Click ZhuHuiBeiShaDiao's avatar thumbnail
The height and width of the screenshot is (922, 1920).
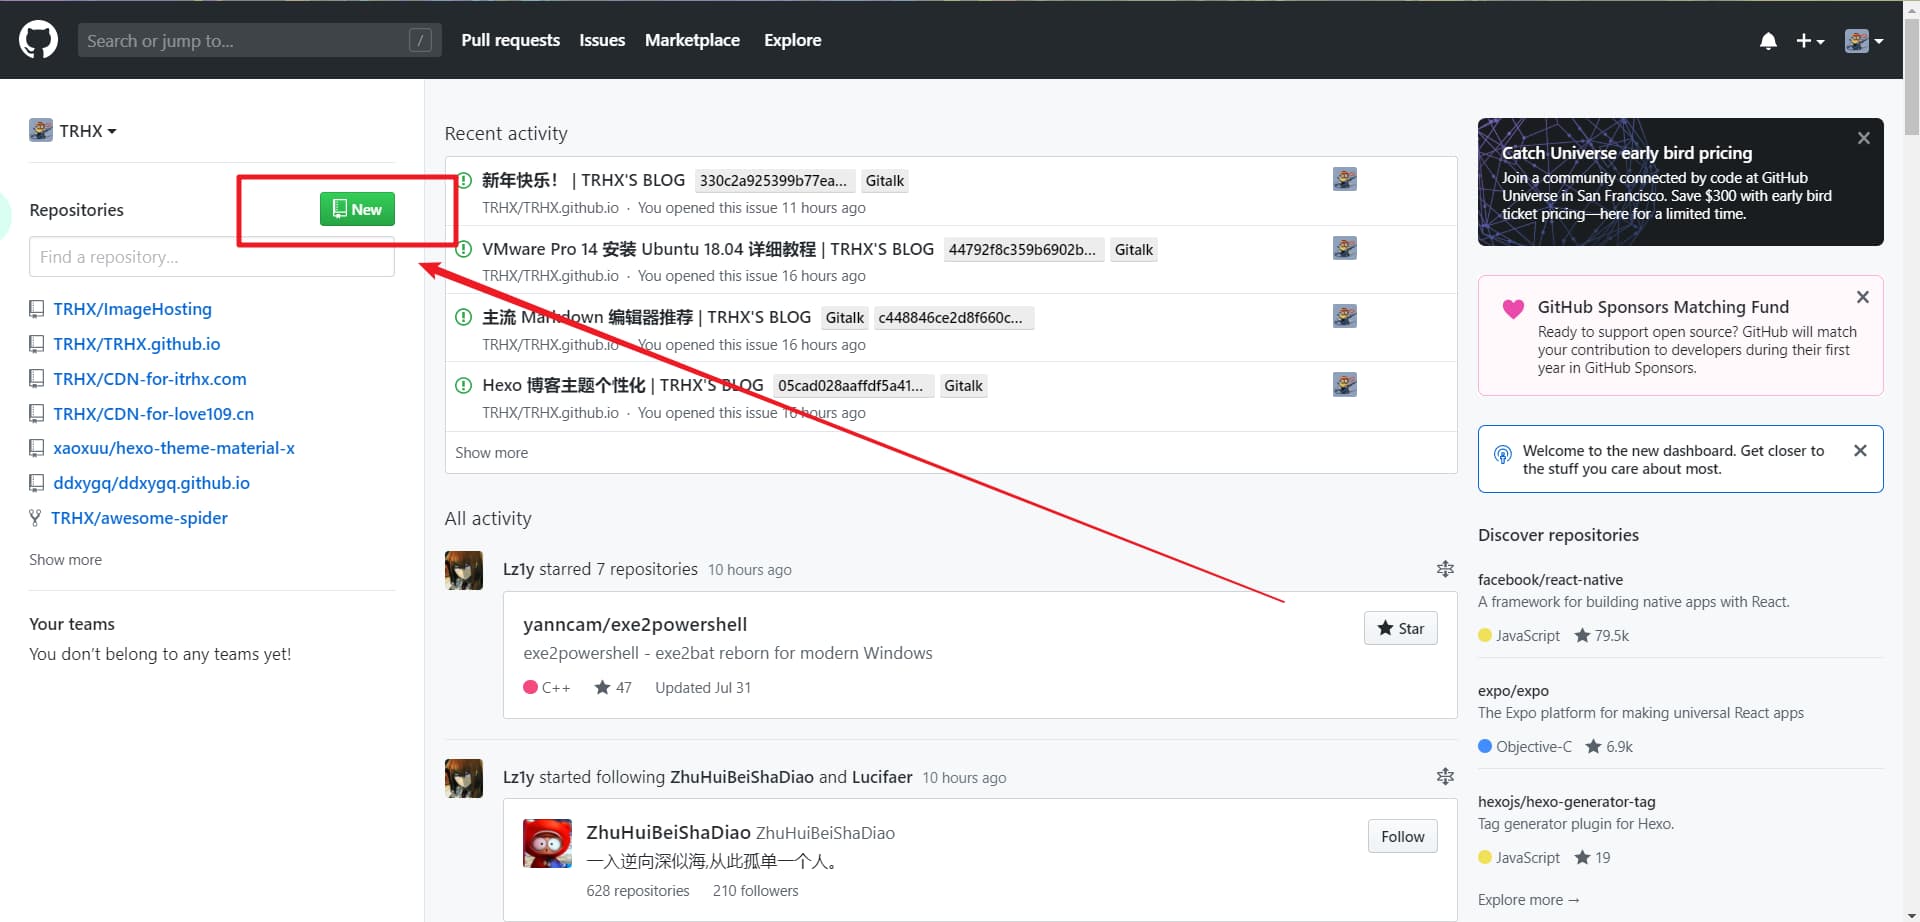pos(547,843)
